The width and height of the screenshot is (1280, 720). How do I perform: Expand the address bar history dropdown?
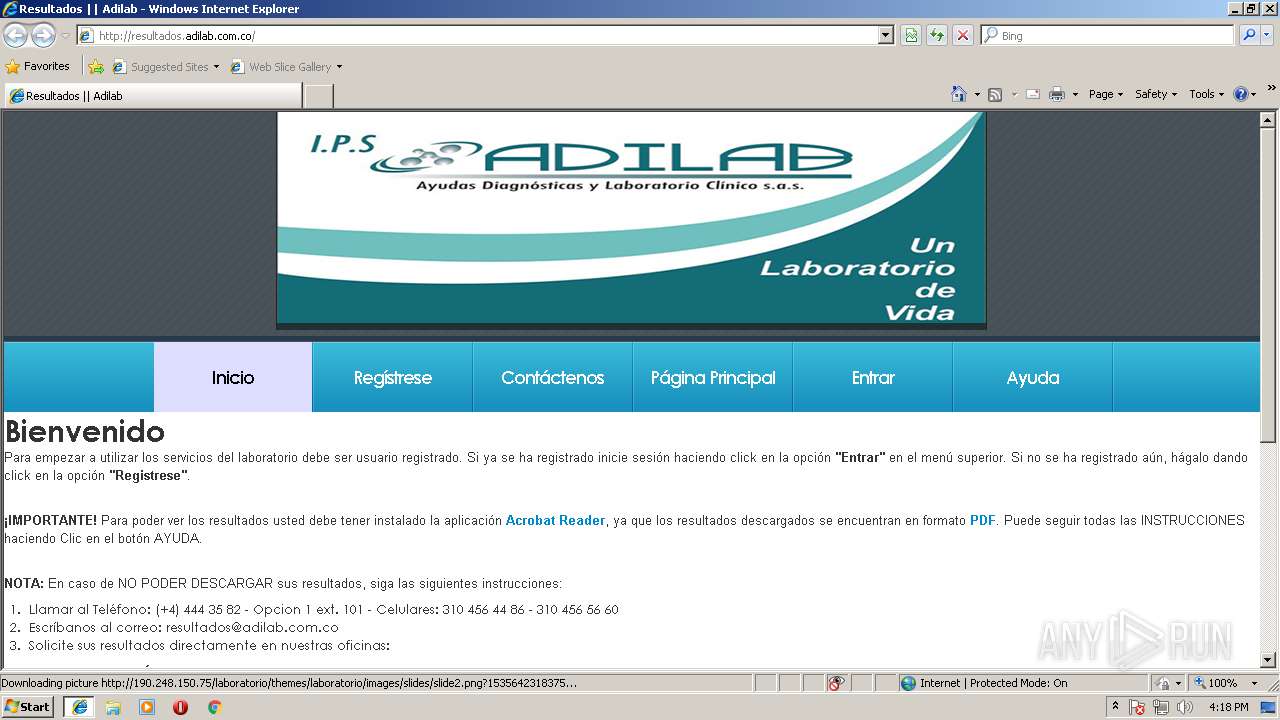click(x=885, y=36)
